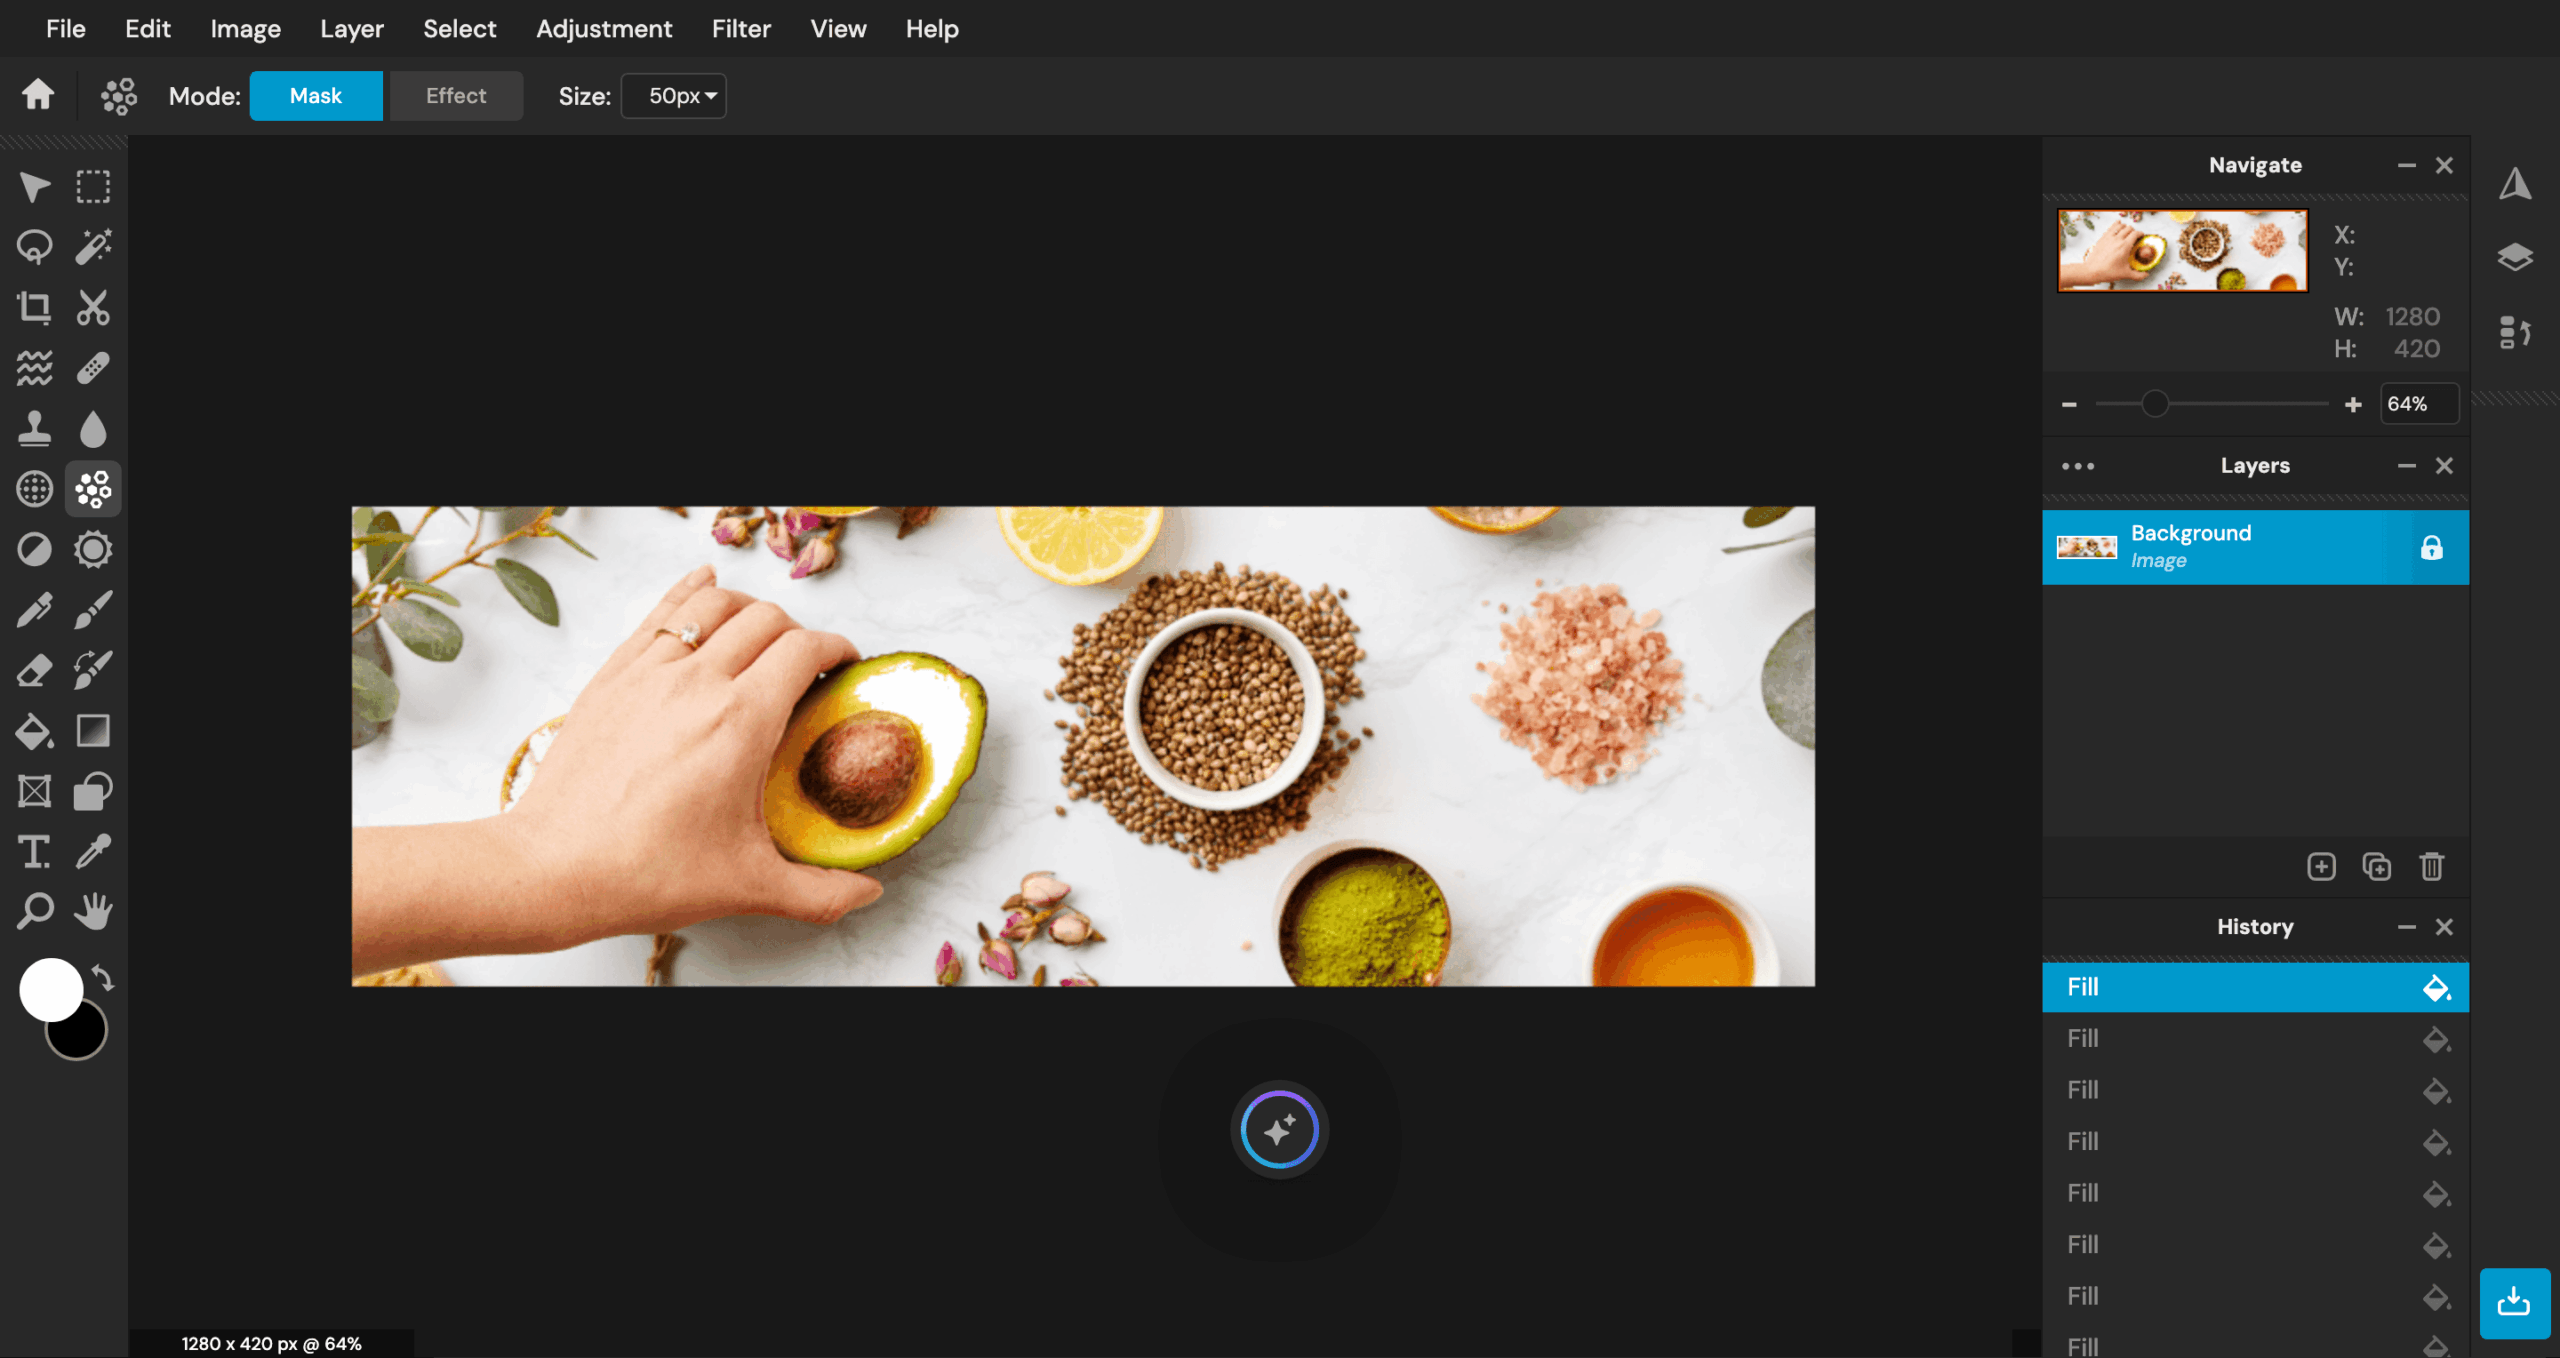Click the 64% zoom input field
Screen dimensions: 2560x1358
(x=2419, y=404)
